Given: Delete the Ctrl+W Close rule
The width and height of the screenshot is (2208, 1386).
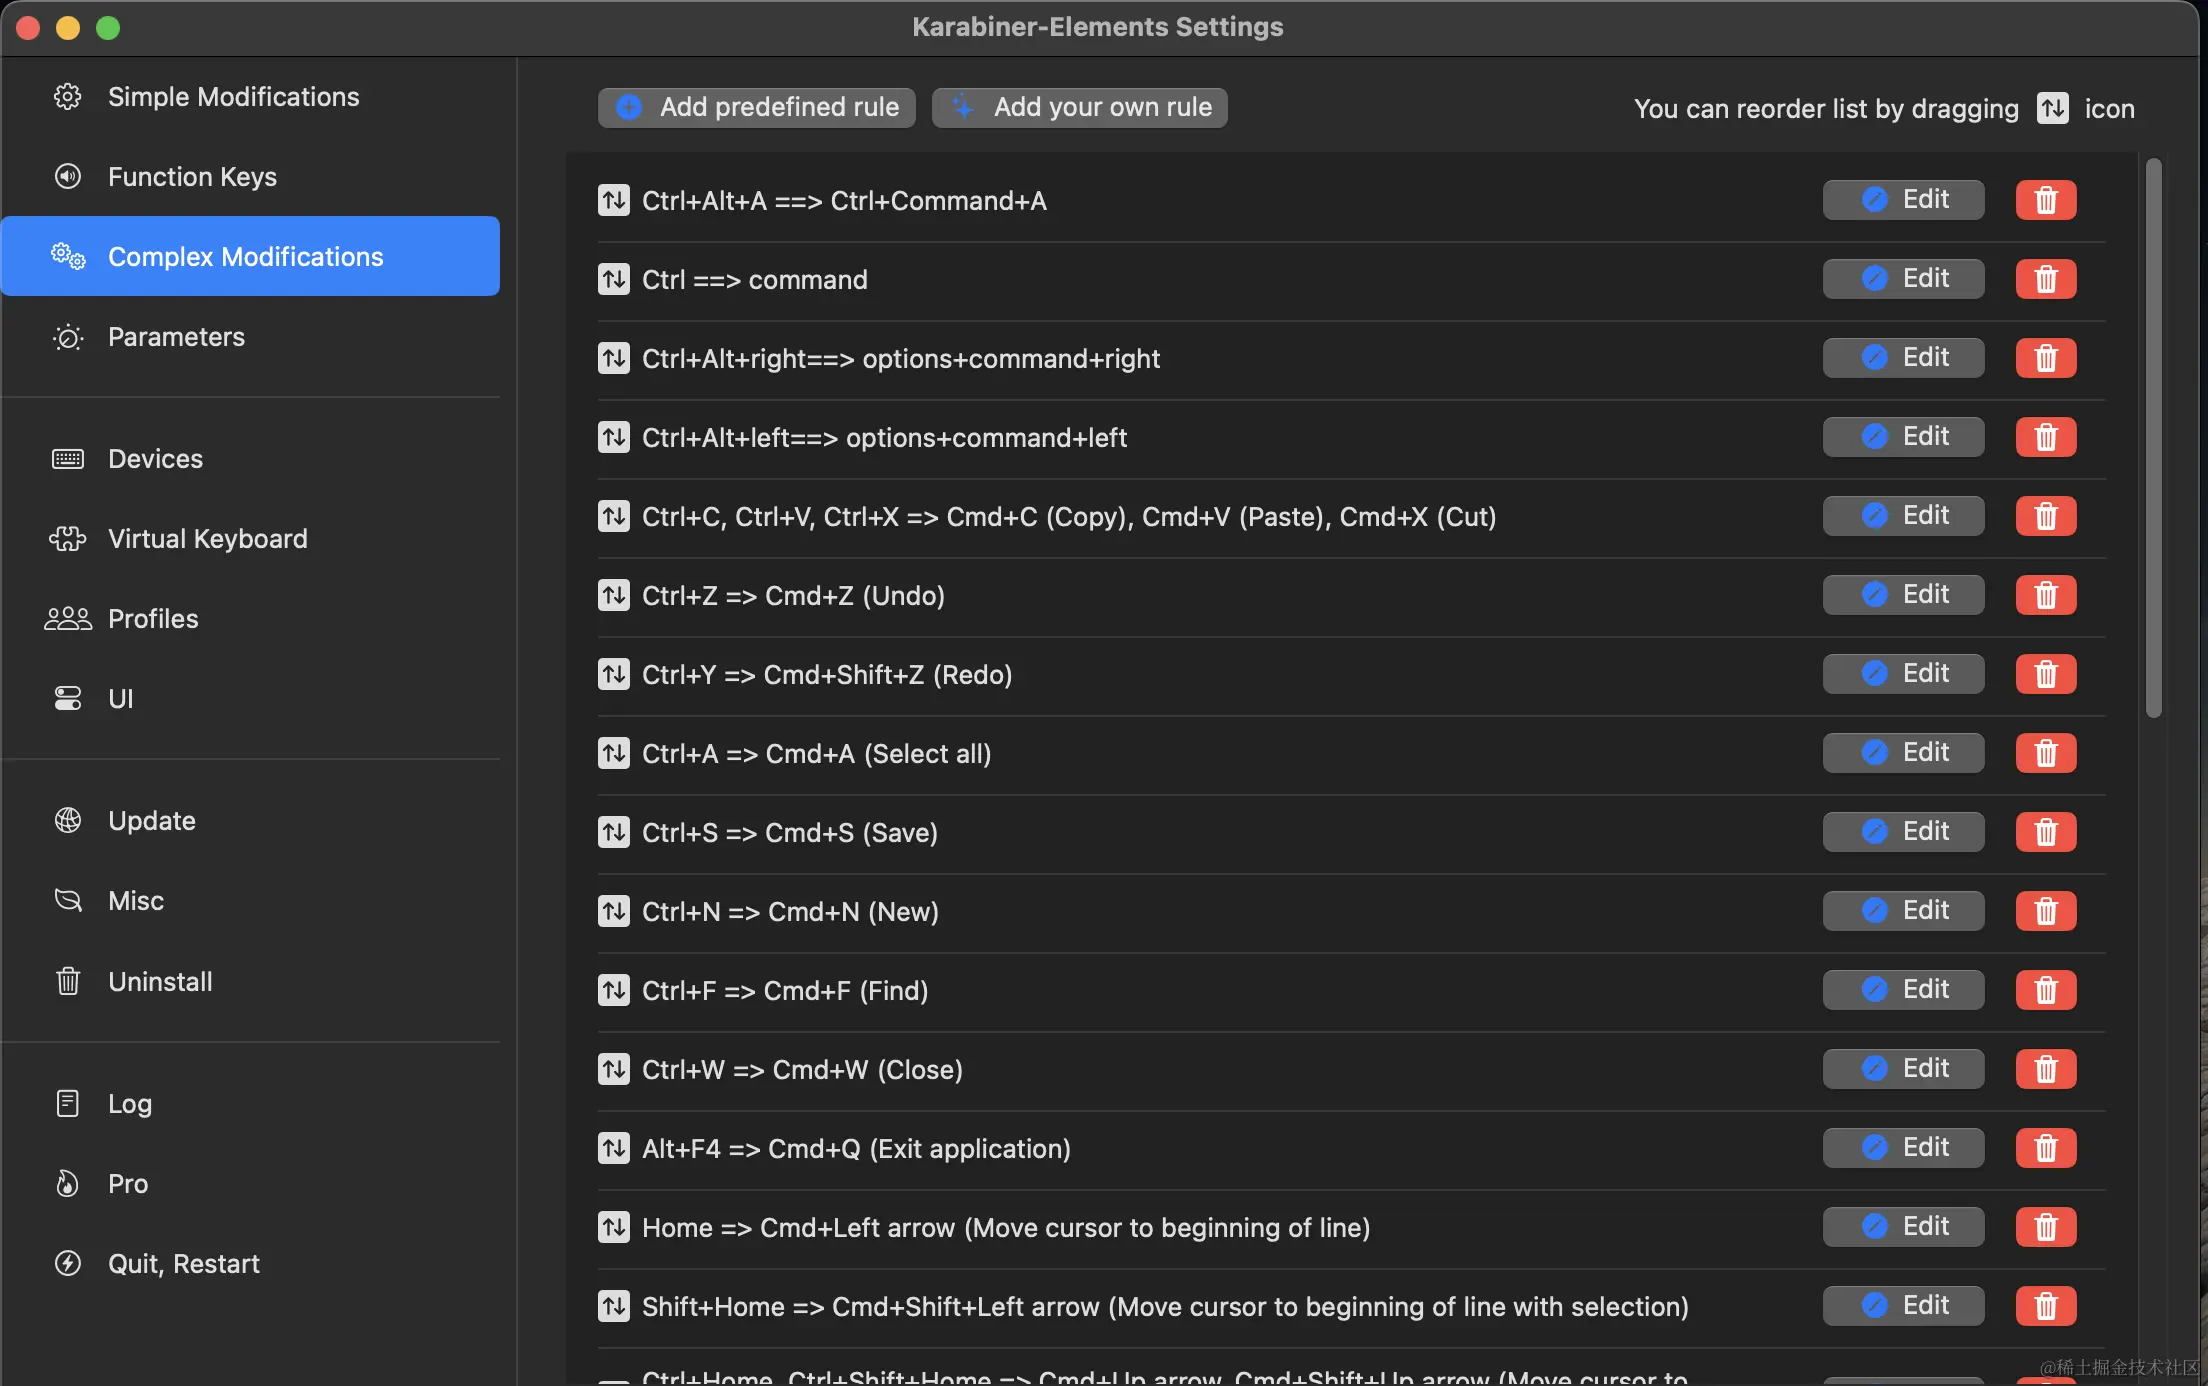Looking at the screenshot, I should click(x=2045, y=1069).
